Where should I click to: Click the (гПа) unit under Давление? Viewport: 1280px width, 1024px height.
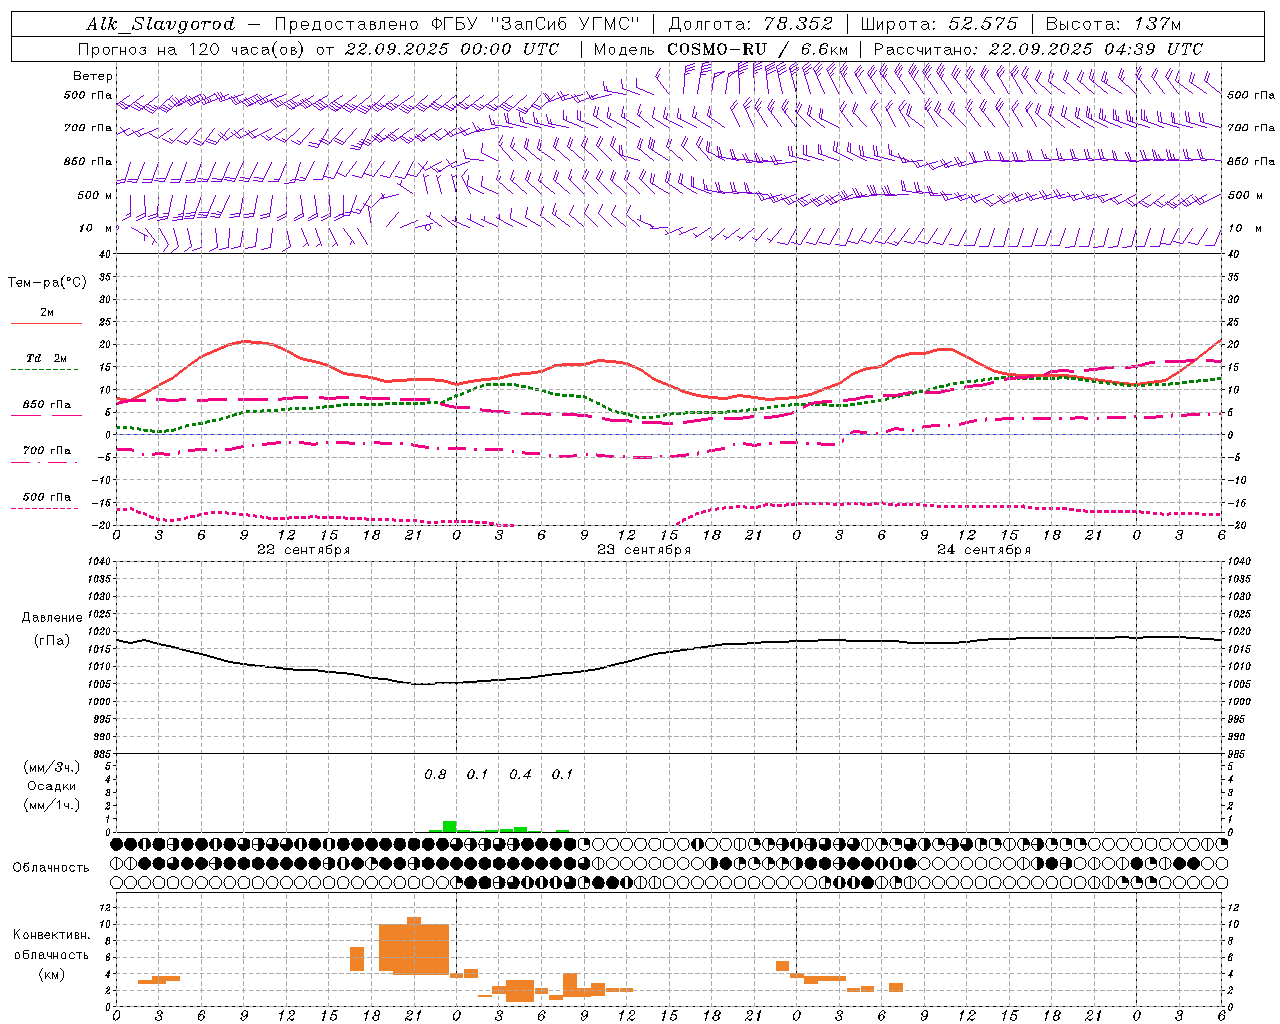[x=52, y=641]
